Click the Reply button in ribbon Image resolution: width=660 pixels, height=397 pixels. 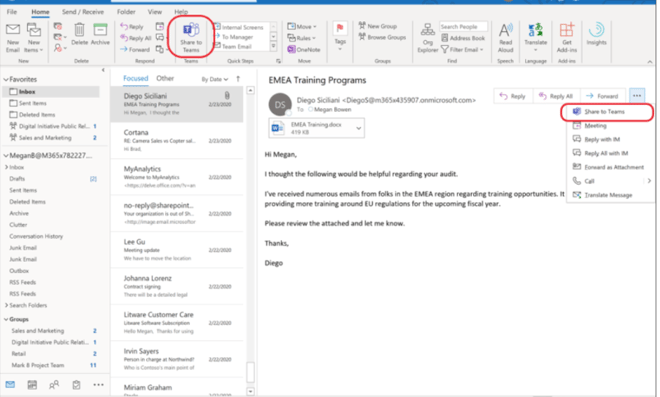[132, 27]
